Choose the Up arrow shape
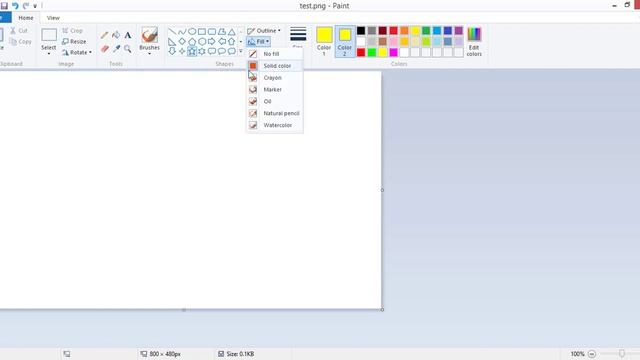Image resolution: width=640 pixels, height=360 pixels. point(231,42)
